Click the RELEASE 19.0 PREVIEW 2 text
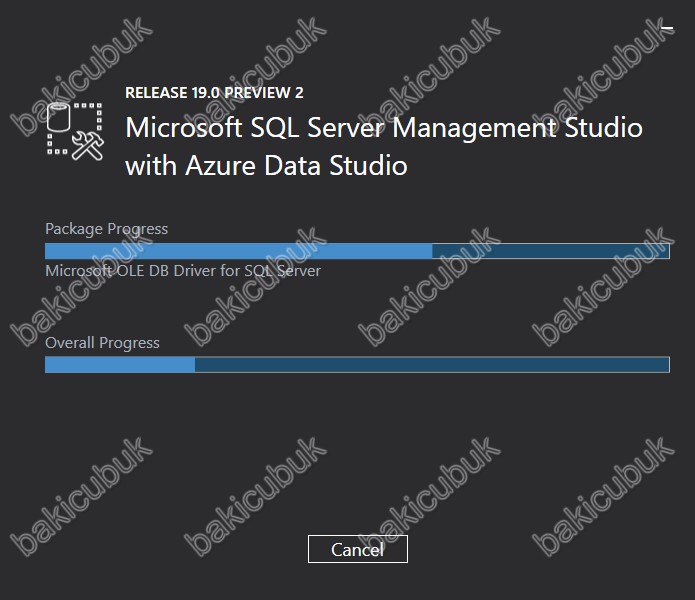The width and height of the screenshot is (695, 600). pos(214,93)
